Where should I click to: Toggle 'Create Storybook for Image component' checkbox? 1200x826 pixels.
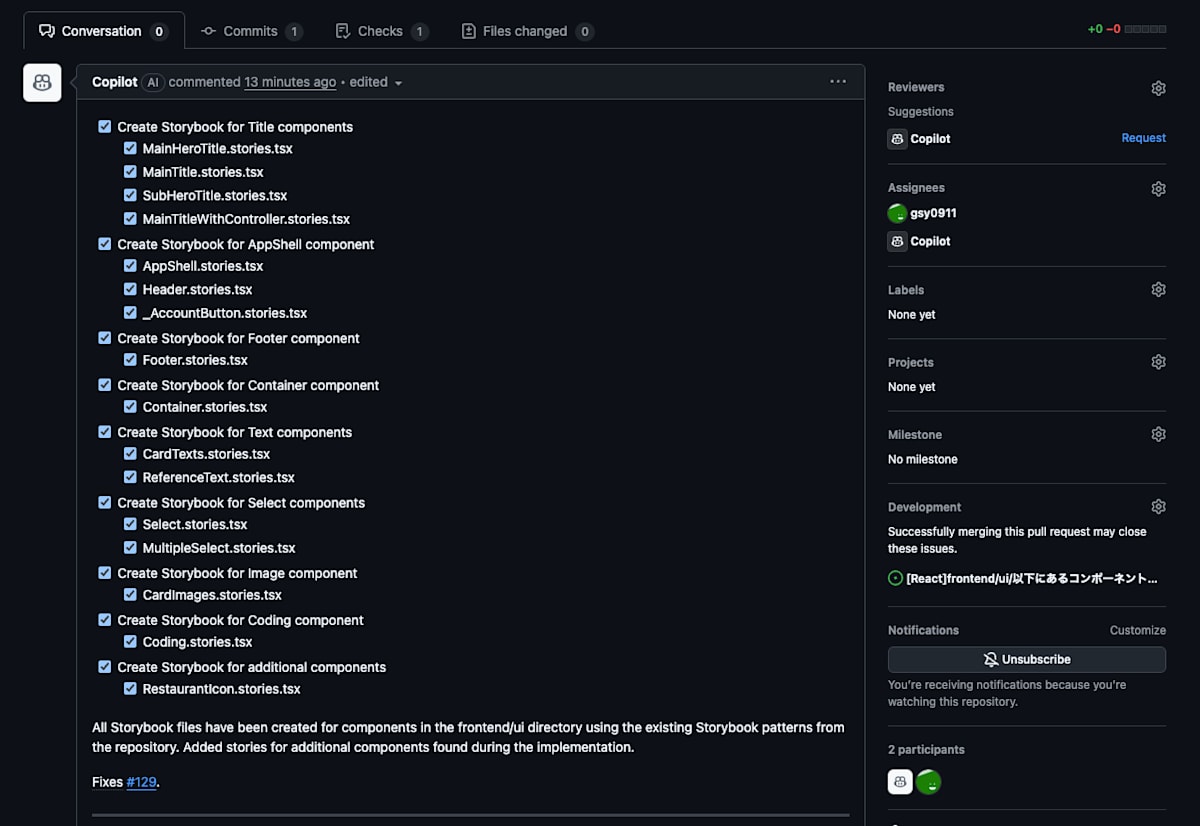[105, 573]
